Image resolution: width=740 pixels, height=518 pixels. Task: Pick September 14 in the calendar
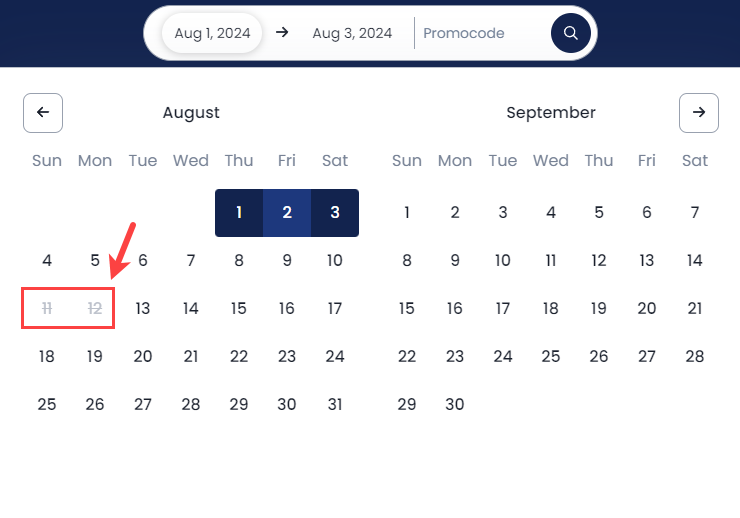pyautogui.click(x=695, y=261)
